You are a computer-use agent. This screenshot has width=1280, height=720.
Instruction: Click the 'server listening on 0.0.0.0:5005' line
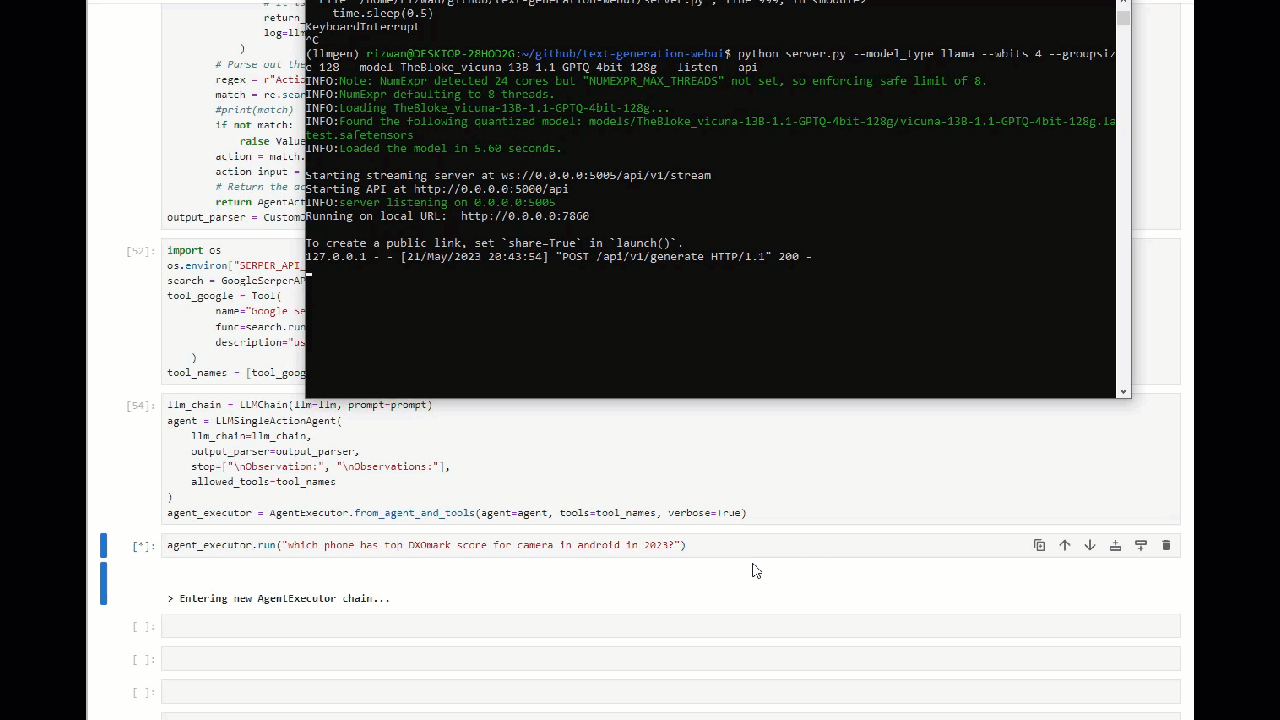pos(430,202)
